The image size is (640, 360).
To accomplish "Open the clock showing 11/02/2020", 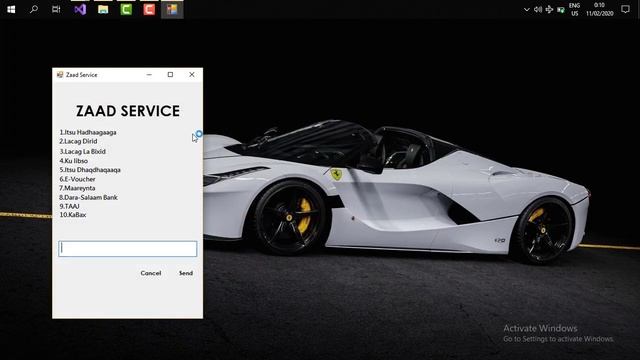I will (600, 9).
